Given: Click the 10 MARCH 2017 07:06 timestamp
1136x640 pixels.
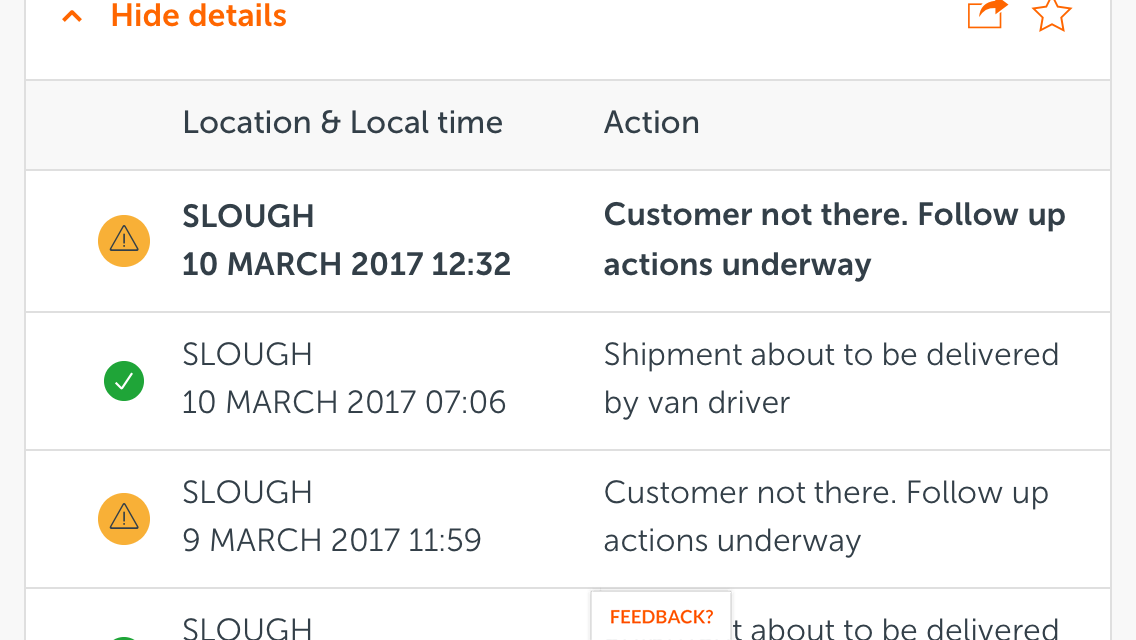Looking at the screenshot, I should [x=343, y=402].
